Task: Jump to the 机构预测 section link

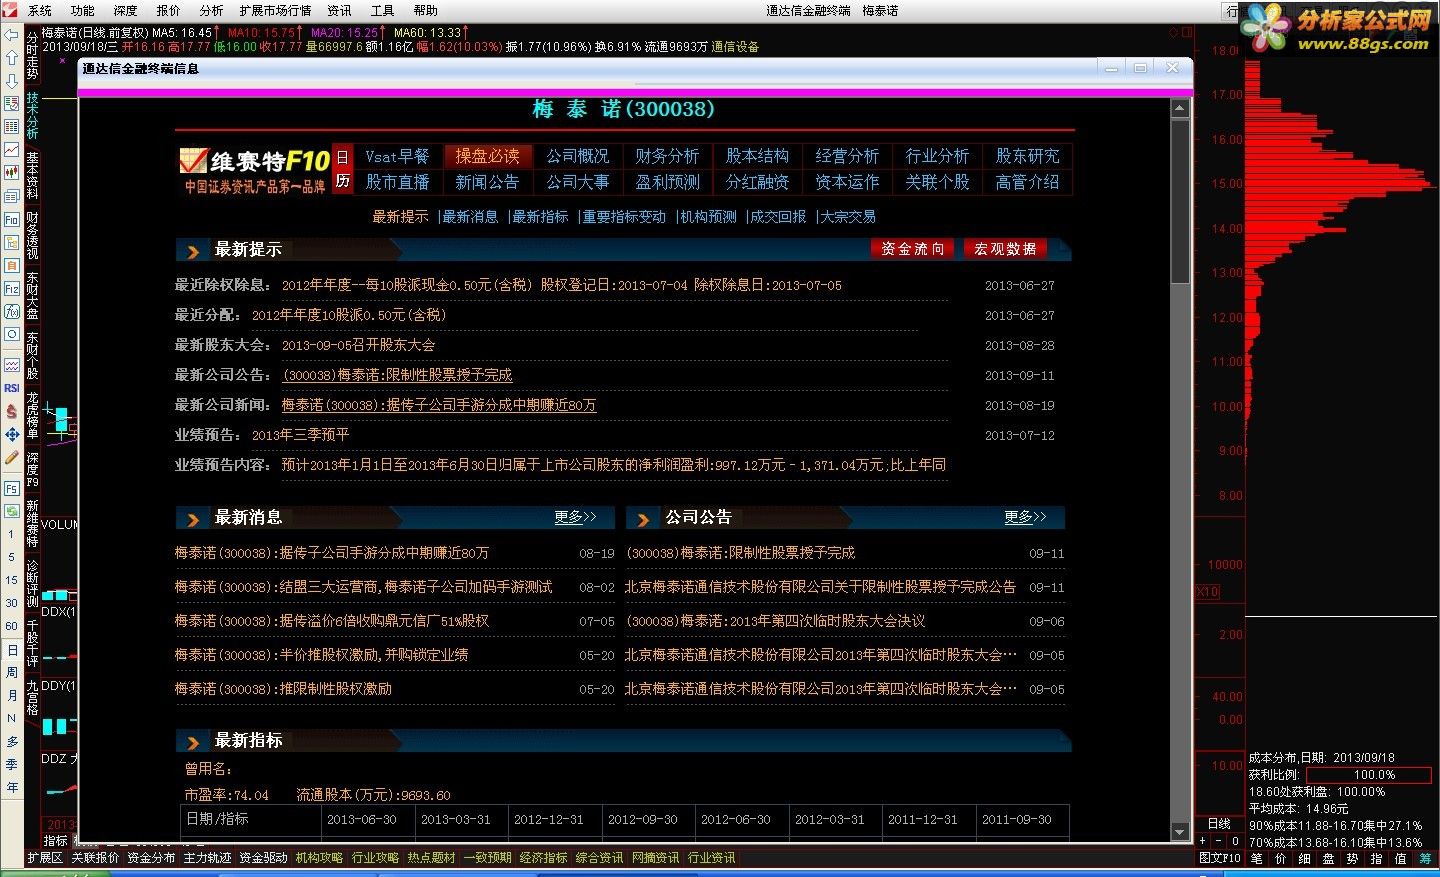Action: 708,216
